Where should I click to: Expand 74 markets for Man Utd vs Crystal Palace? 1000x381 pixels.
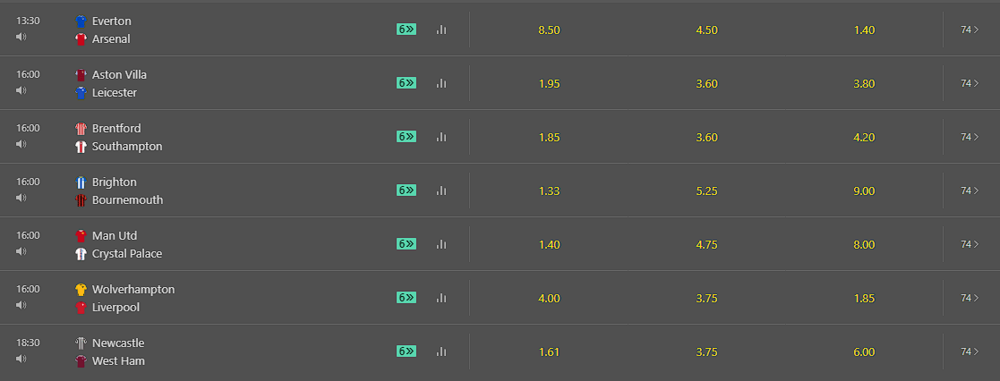click(969, 244)
